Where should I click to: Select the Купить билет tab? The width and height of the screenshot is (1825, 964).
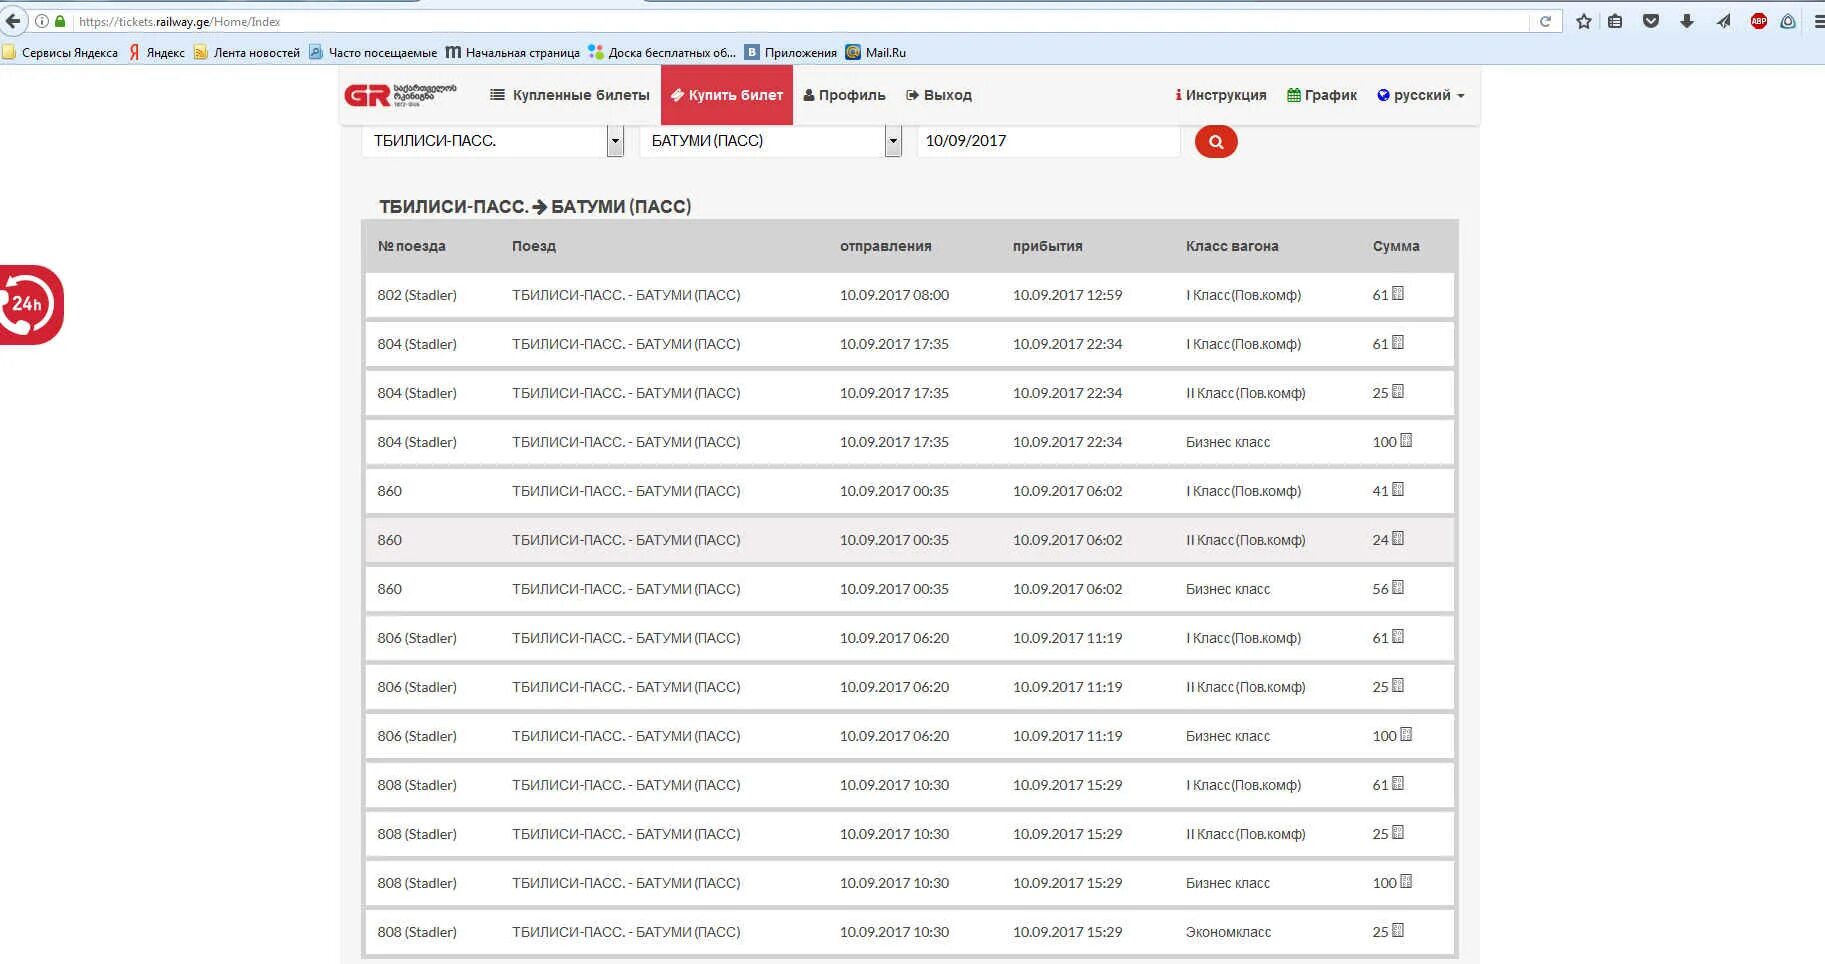727,95
